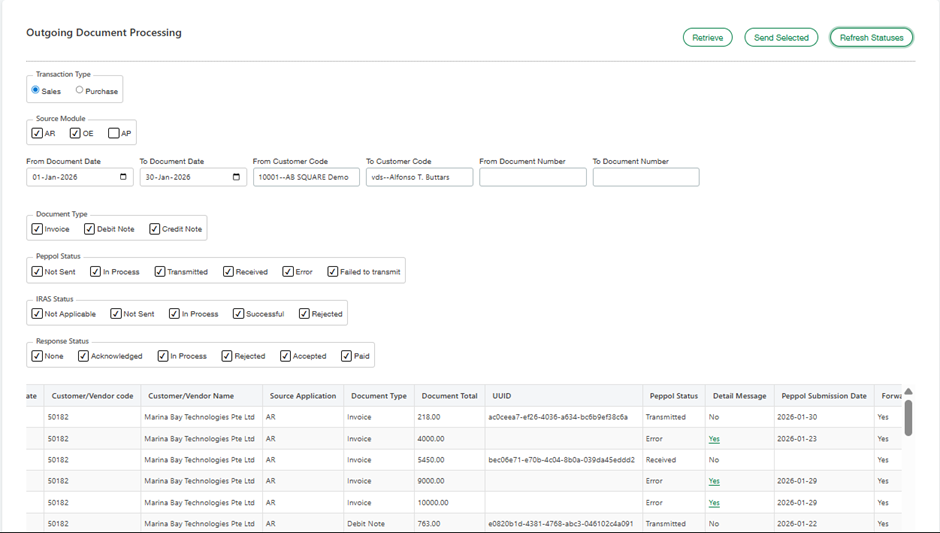Uncheck the Paid response status
Screen dimensions: 940x533
(x=346, y=356)
